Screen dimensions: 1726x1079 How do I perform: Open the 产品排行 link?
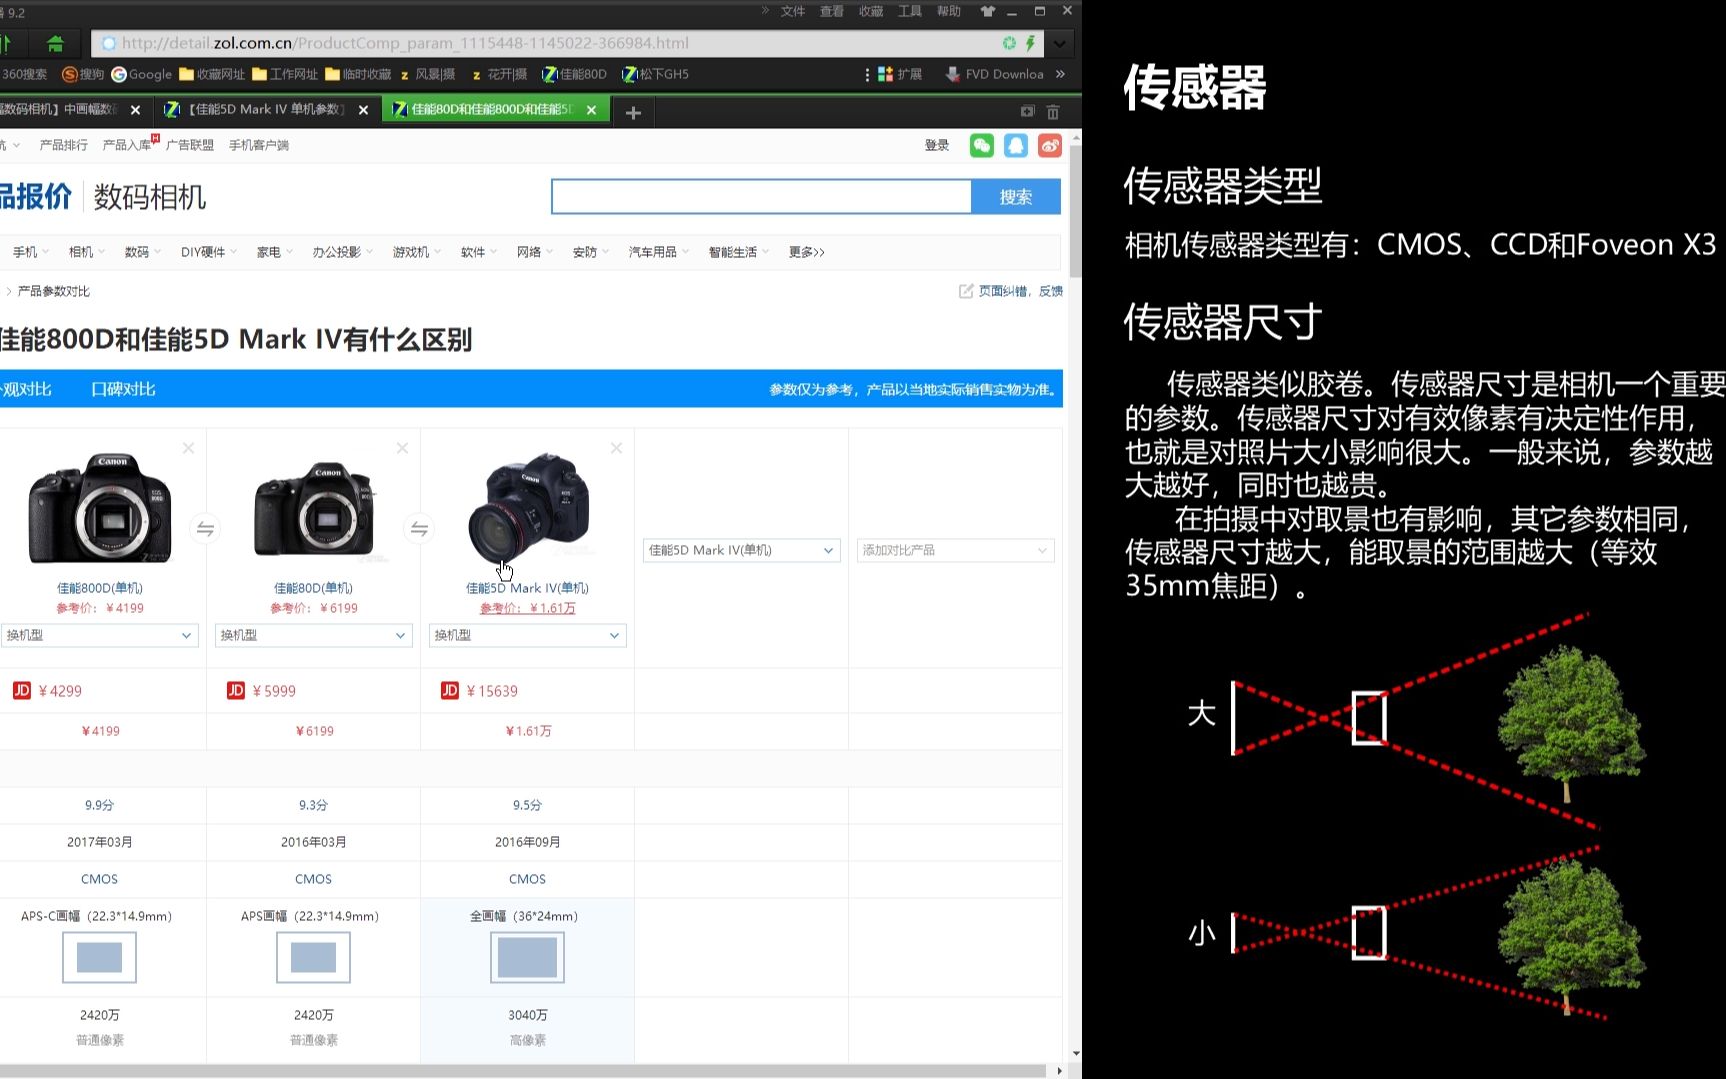coord(63,145)
